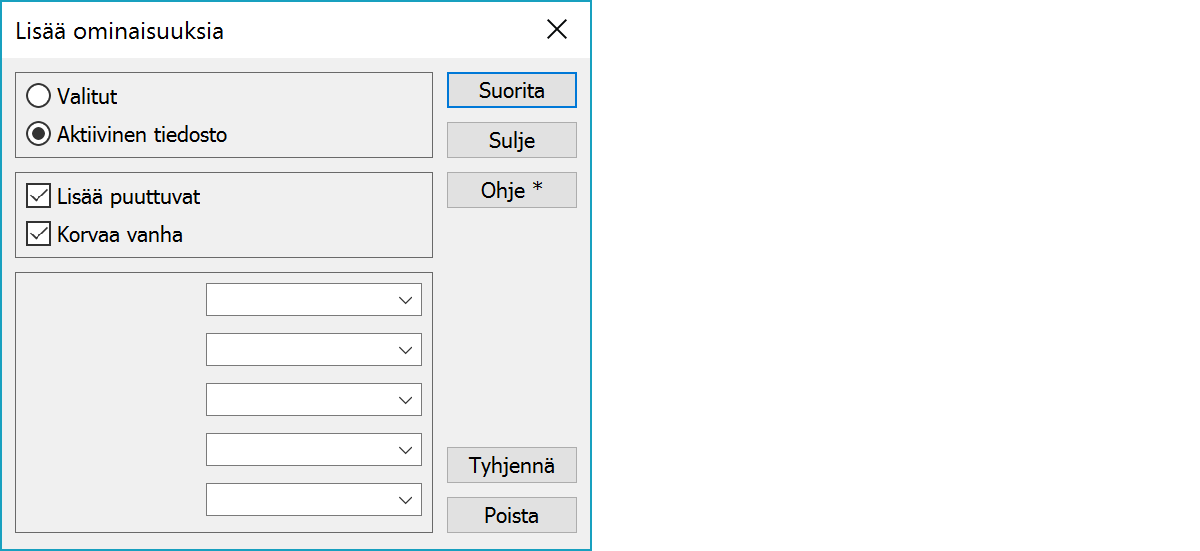Focus the last combo box text area
Screen dimensions: 1200x551
(x=298, y=500)
